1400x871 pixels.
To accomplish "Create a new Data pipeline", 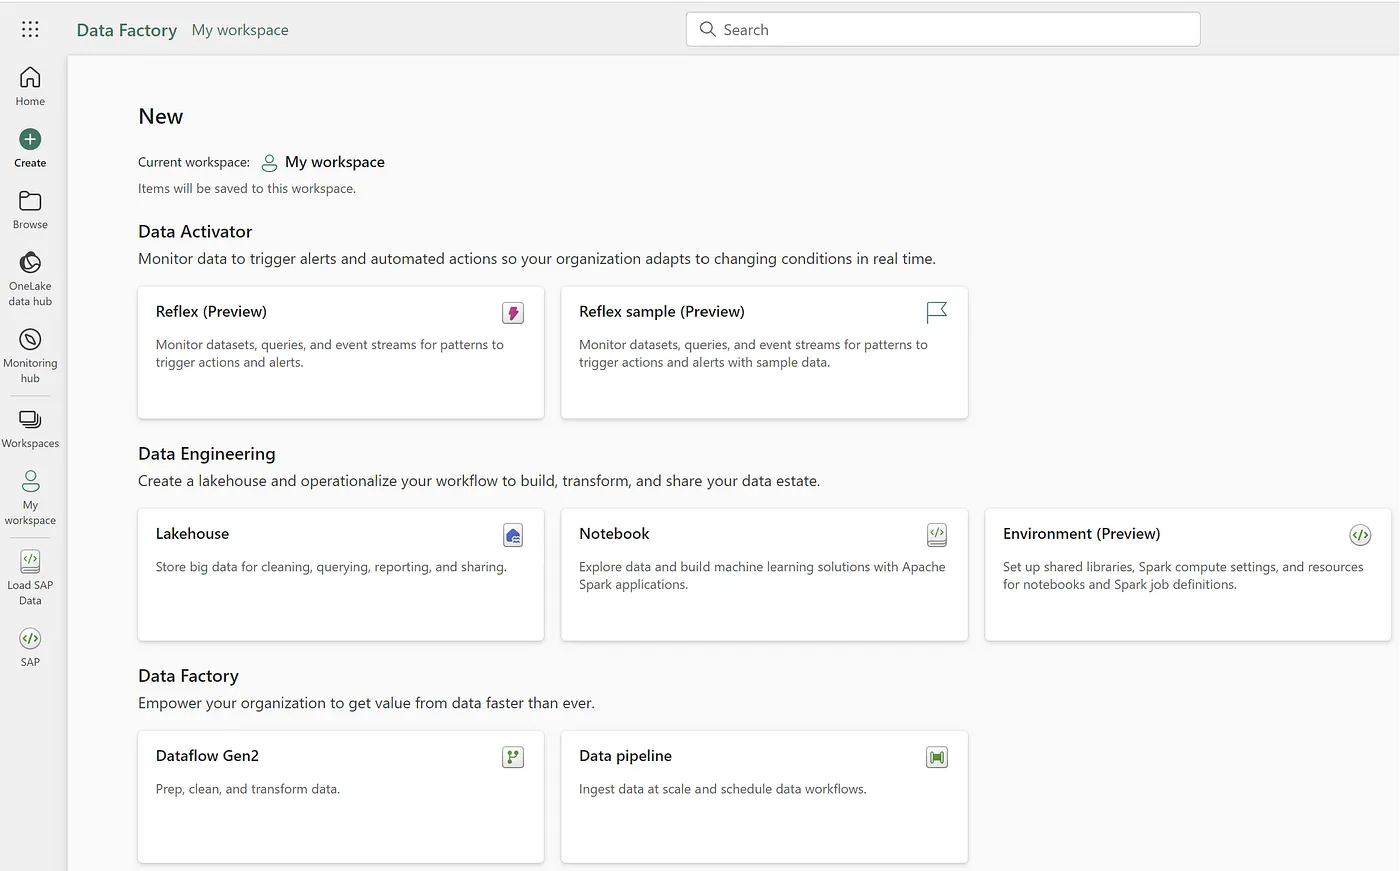I will click(764, 796).
